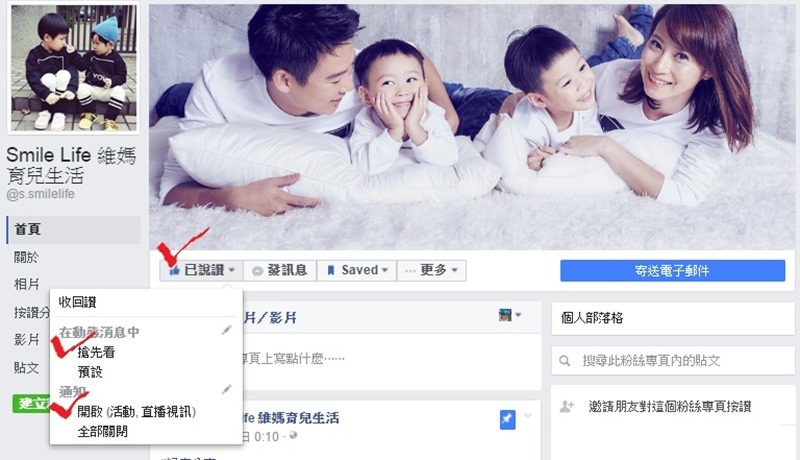Expand the 更多 dropdown
800x460 pixels.
[x=454, y=270]
